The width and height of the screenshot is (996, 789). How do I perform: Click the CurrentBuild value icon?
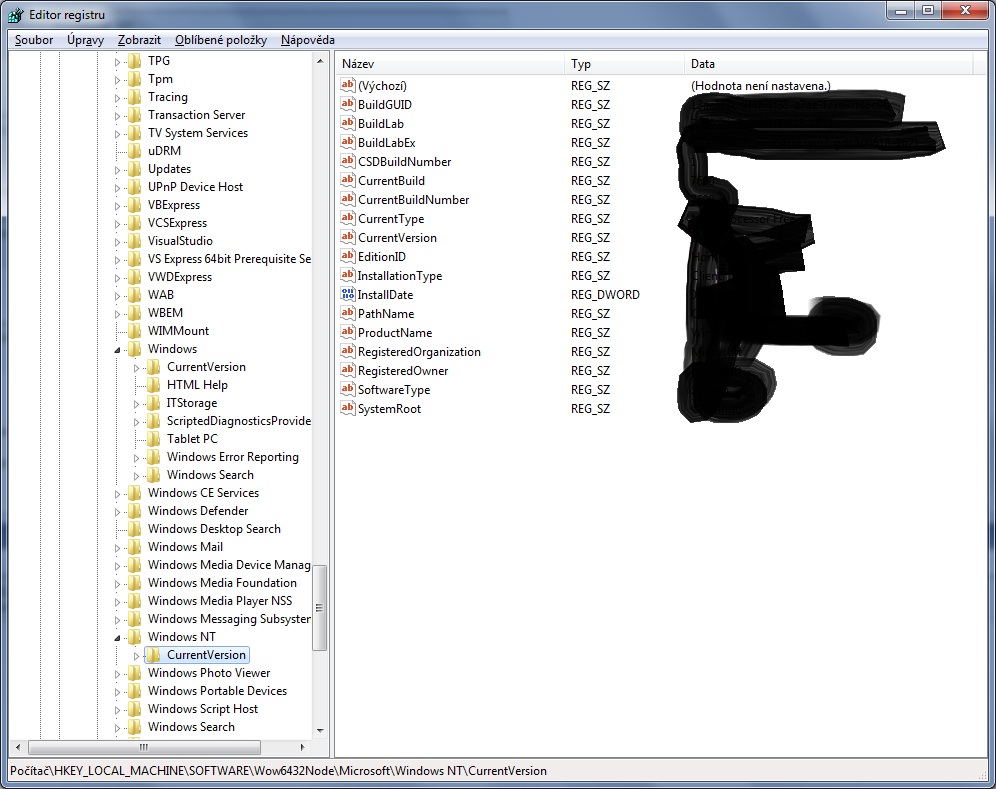[x=347, y=180]
